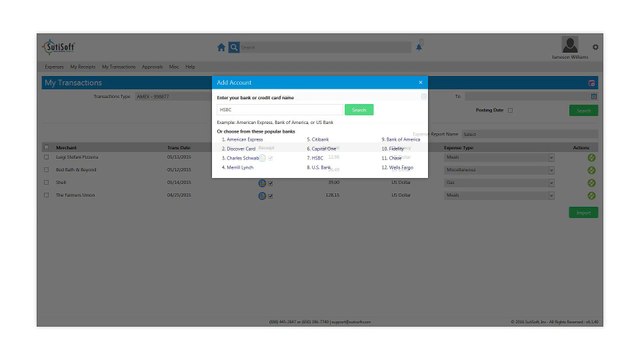Toggle the Posting Date checkbox
640x360 pixels.
tap(510, 110)
